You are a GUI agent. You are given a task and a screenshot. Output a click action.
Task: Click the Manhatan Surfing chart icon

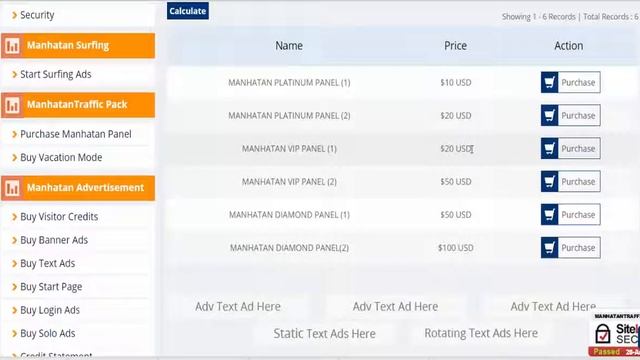[12, 46]
